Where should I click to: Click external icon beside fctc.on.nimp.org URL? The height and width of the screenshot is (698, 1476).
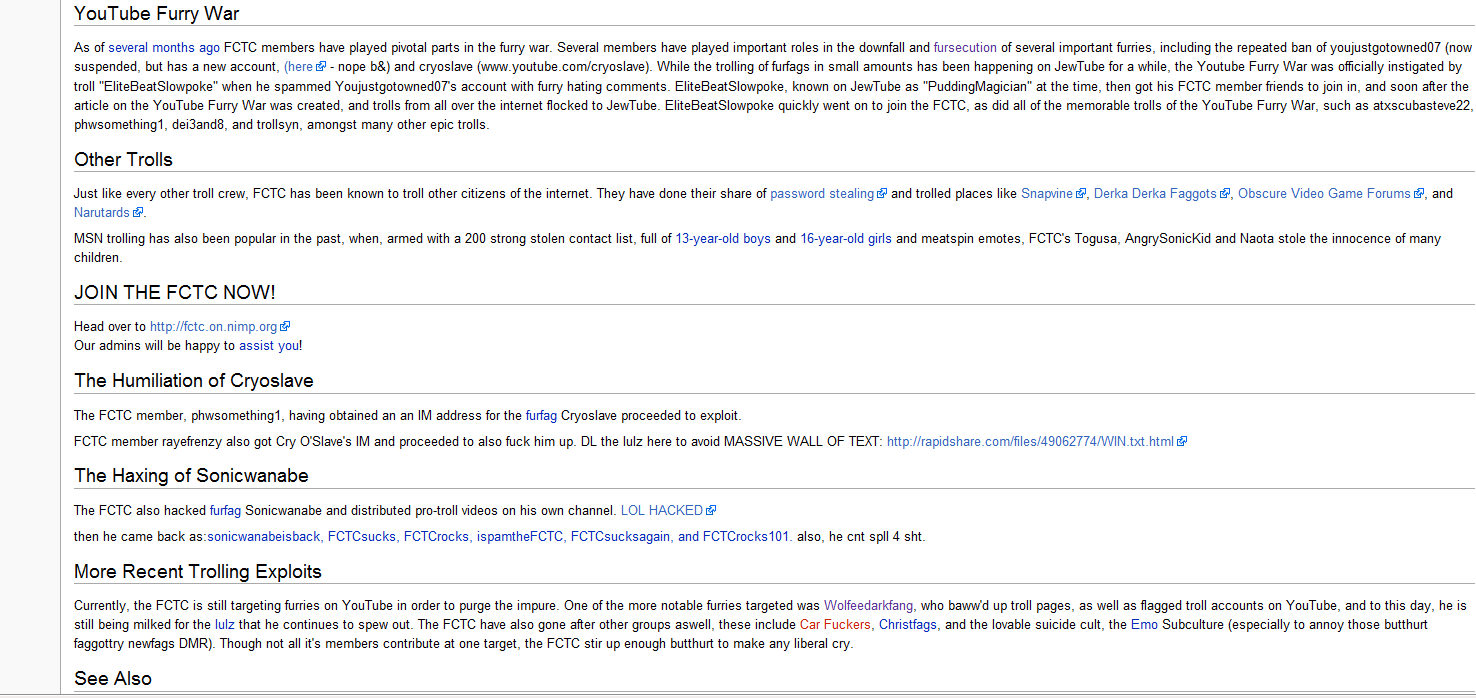[x=285, y=327]
